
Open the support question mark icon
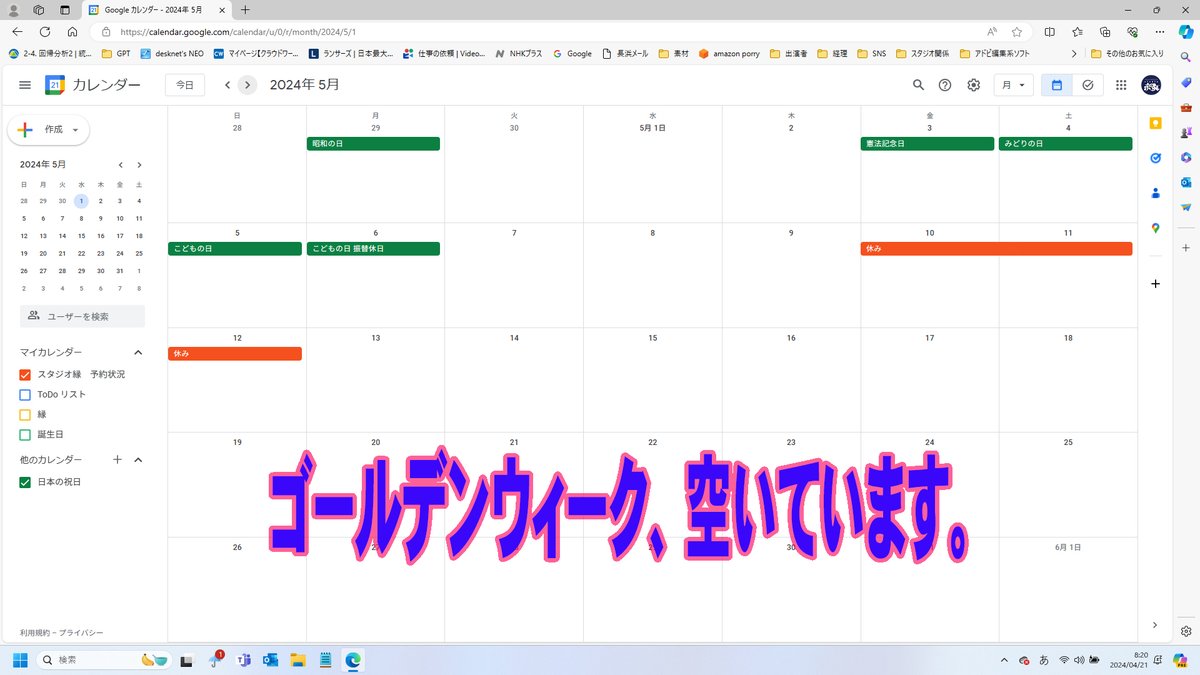click(945, 85)
